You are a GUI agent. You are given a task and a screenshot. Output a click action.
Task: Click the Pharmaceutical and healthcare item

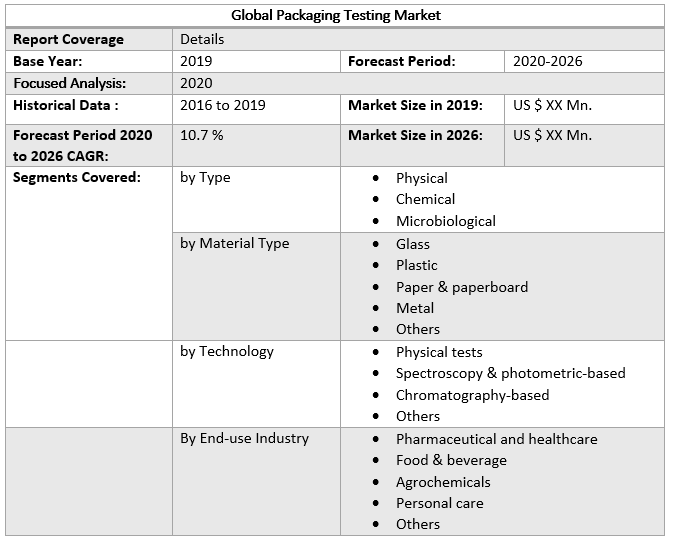click(496, 439)
